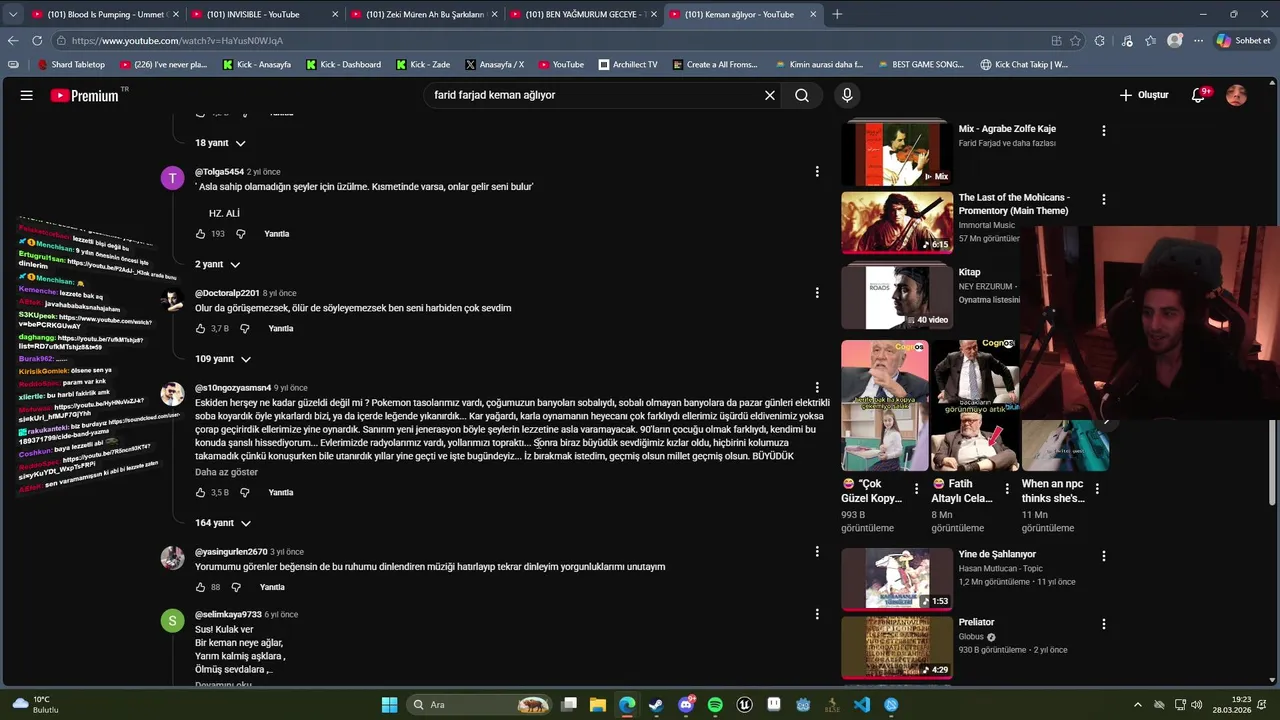1280x720 pixels.
Task: Open more options for @yasingurlen2670 comment
Action: coord(817,551)
